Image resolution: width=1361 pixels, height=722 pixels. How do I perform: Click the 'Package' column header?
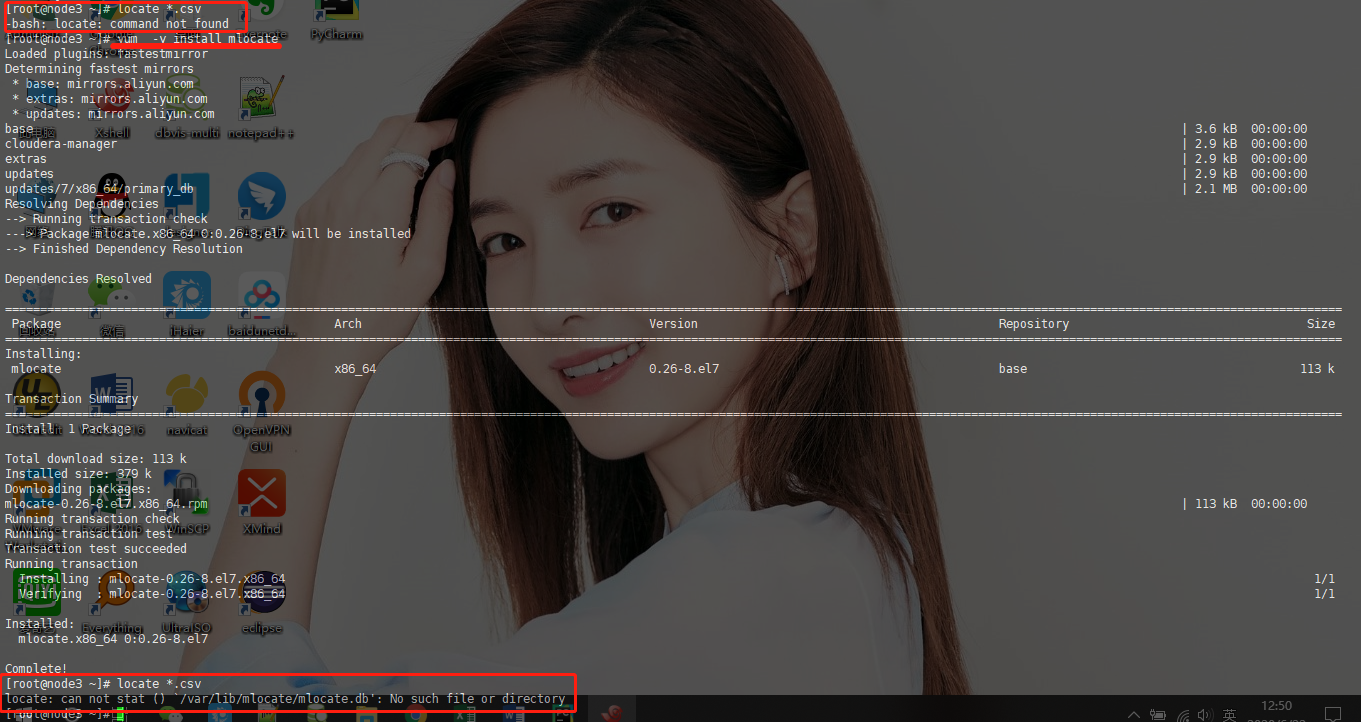(36, 324)
